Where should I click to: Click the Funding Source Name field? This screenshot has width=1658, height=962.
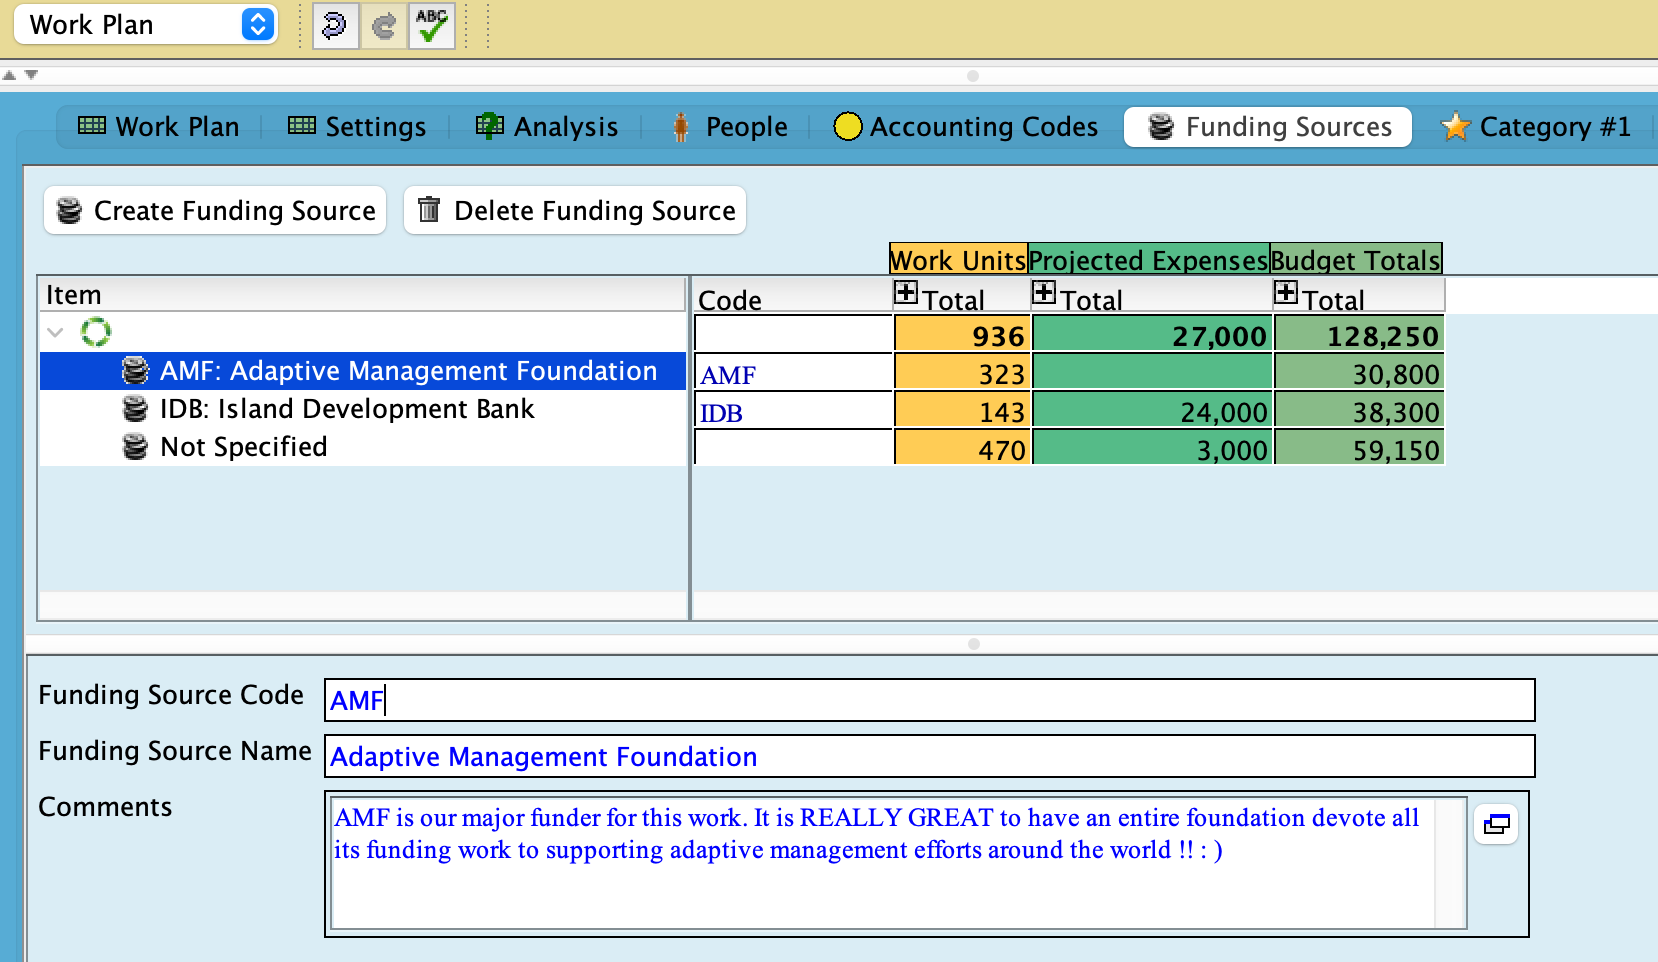[930, 757]
